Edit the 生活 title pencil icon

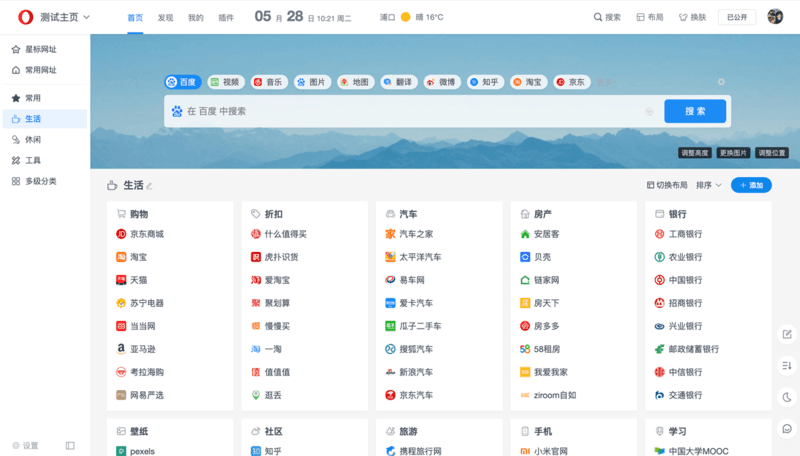point(149,186)
